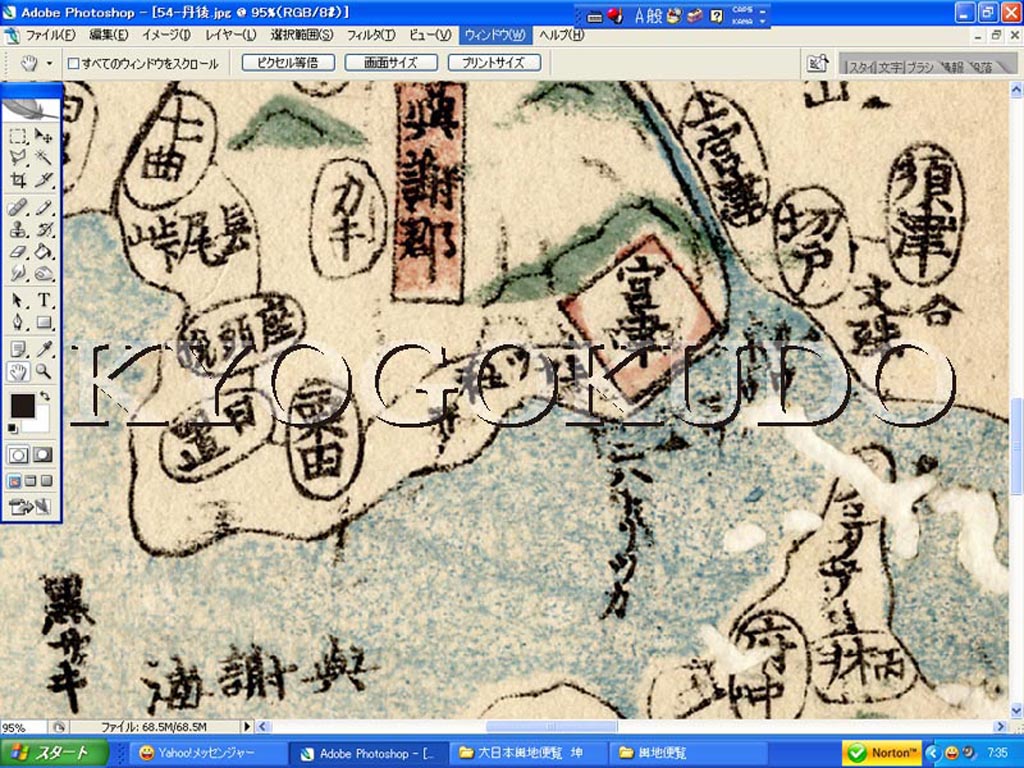Select the Eyedropper tool
Screen dimensions: 1024x768
[x=43, y=349]
